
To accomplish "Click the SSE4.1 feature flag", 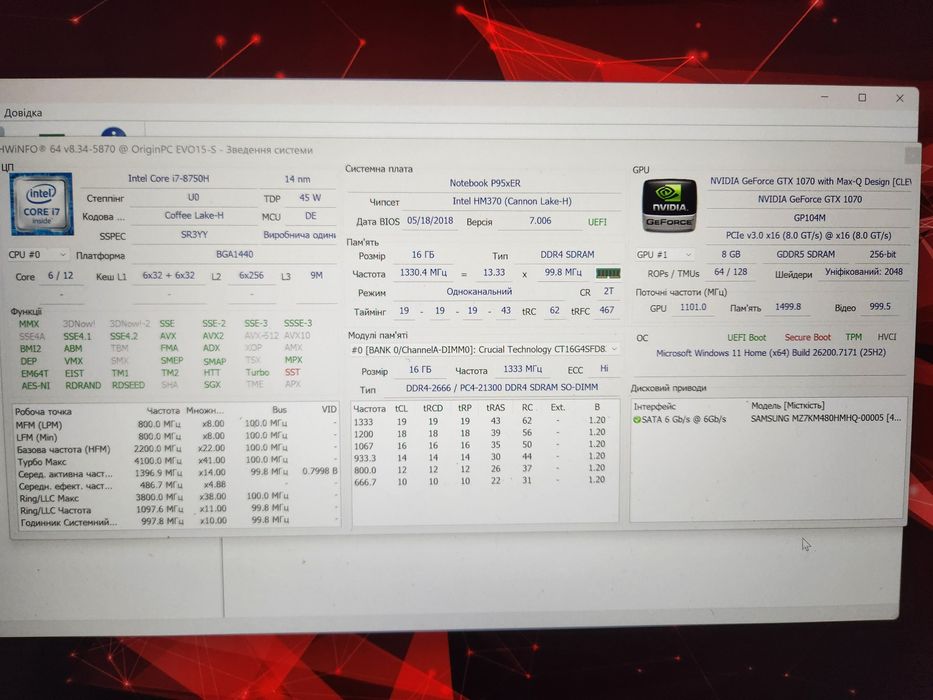I will click(77, 336).
